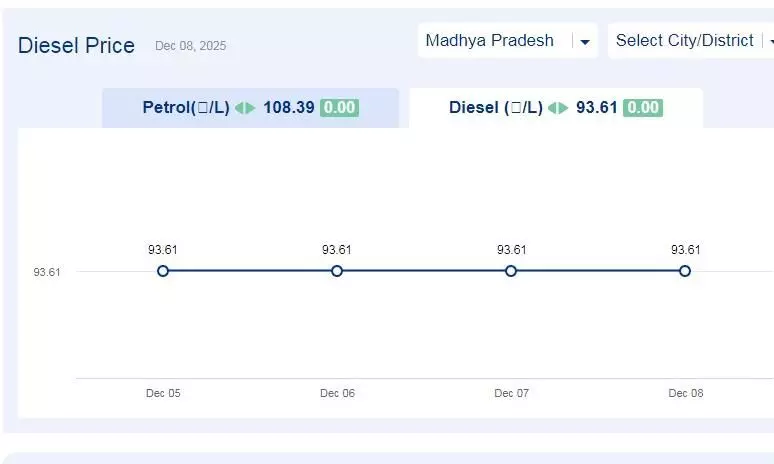The height and width of the screenshot is (464, 774).
Task: Click the trend arrows icon in Diesel tab
Action: pos(558,108)
